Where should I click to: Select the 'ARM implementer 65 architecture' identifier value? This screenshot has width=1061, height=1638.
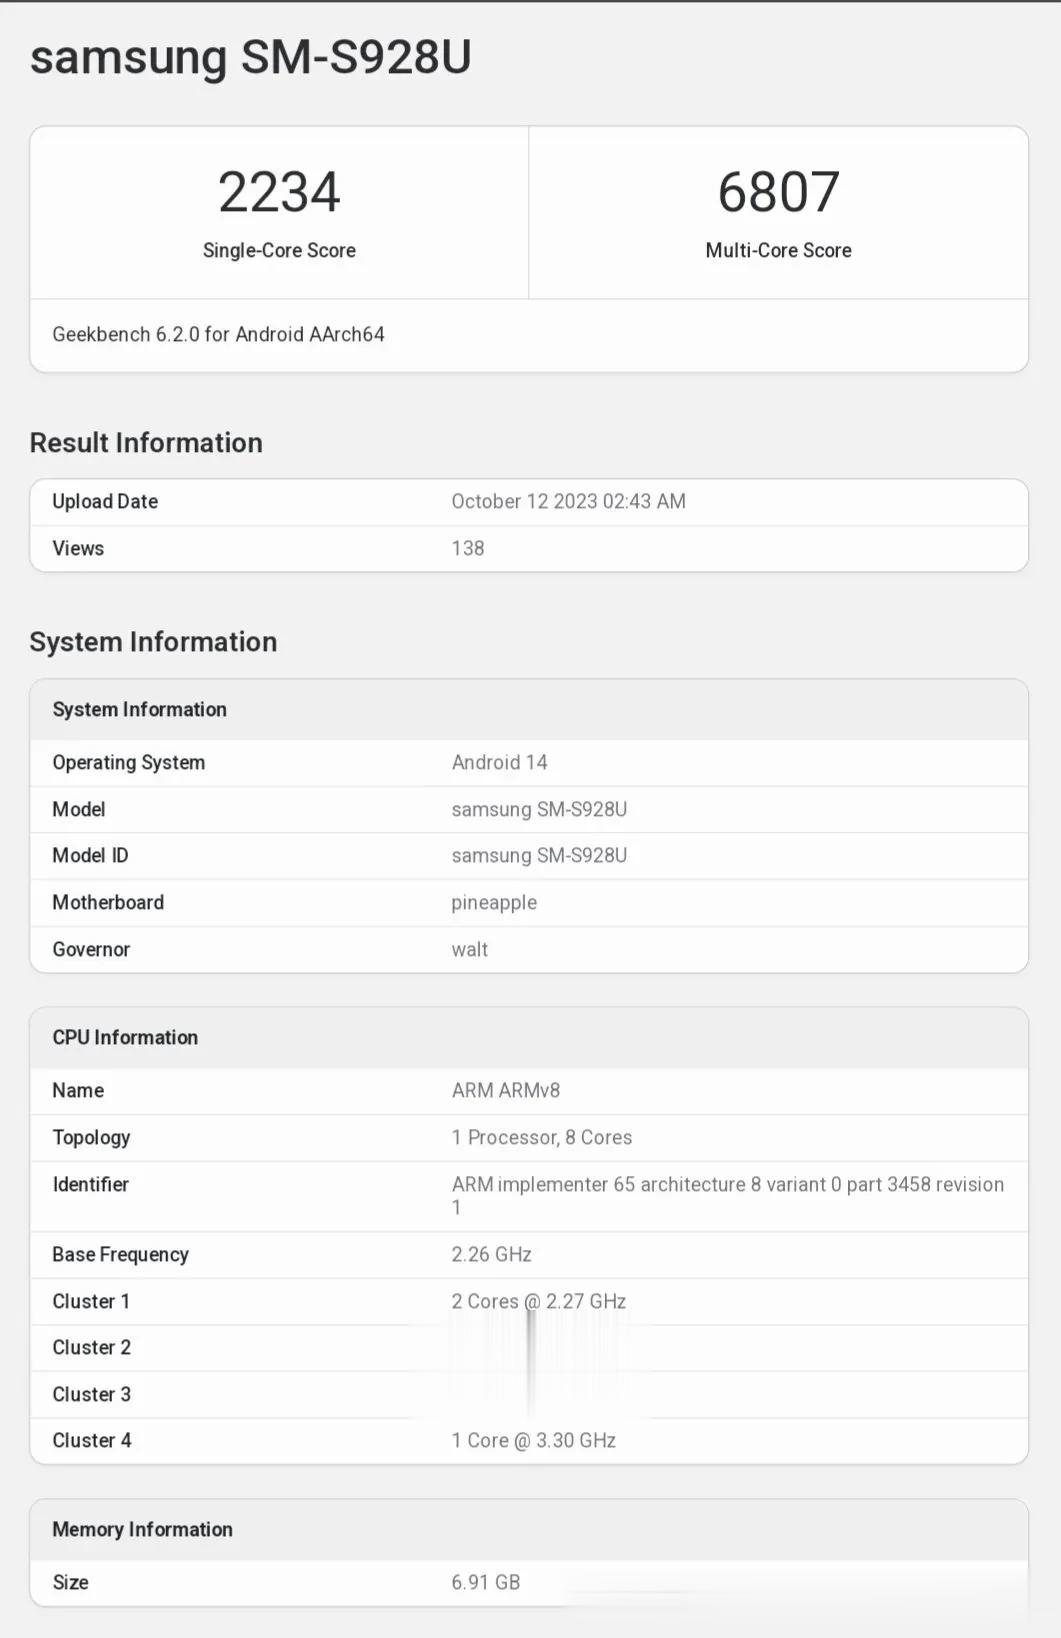728,1195
